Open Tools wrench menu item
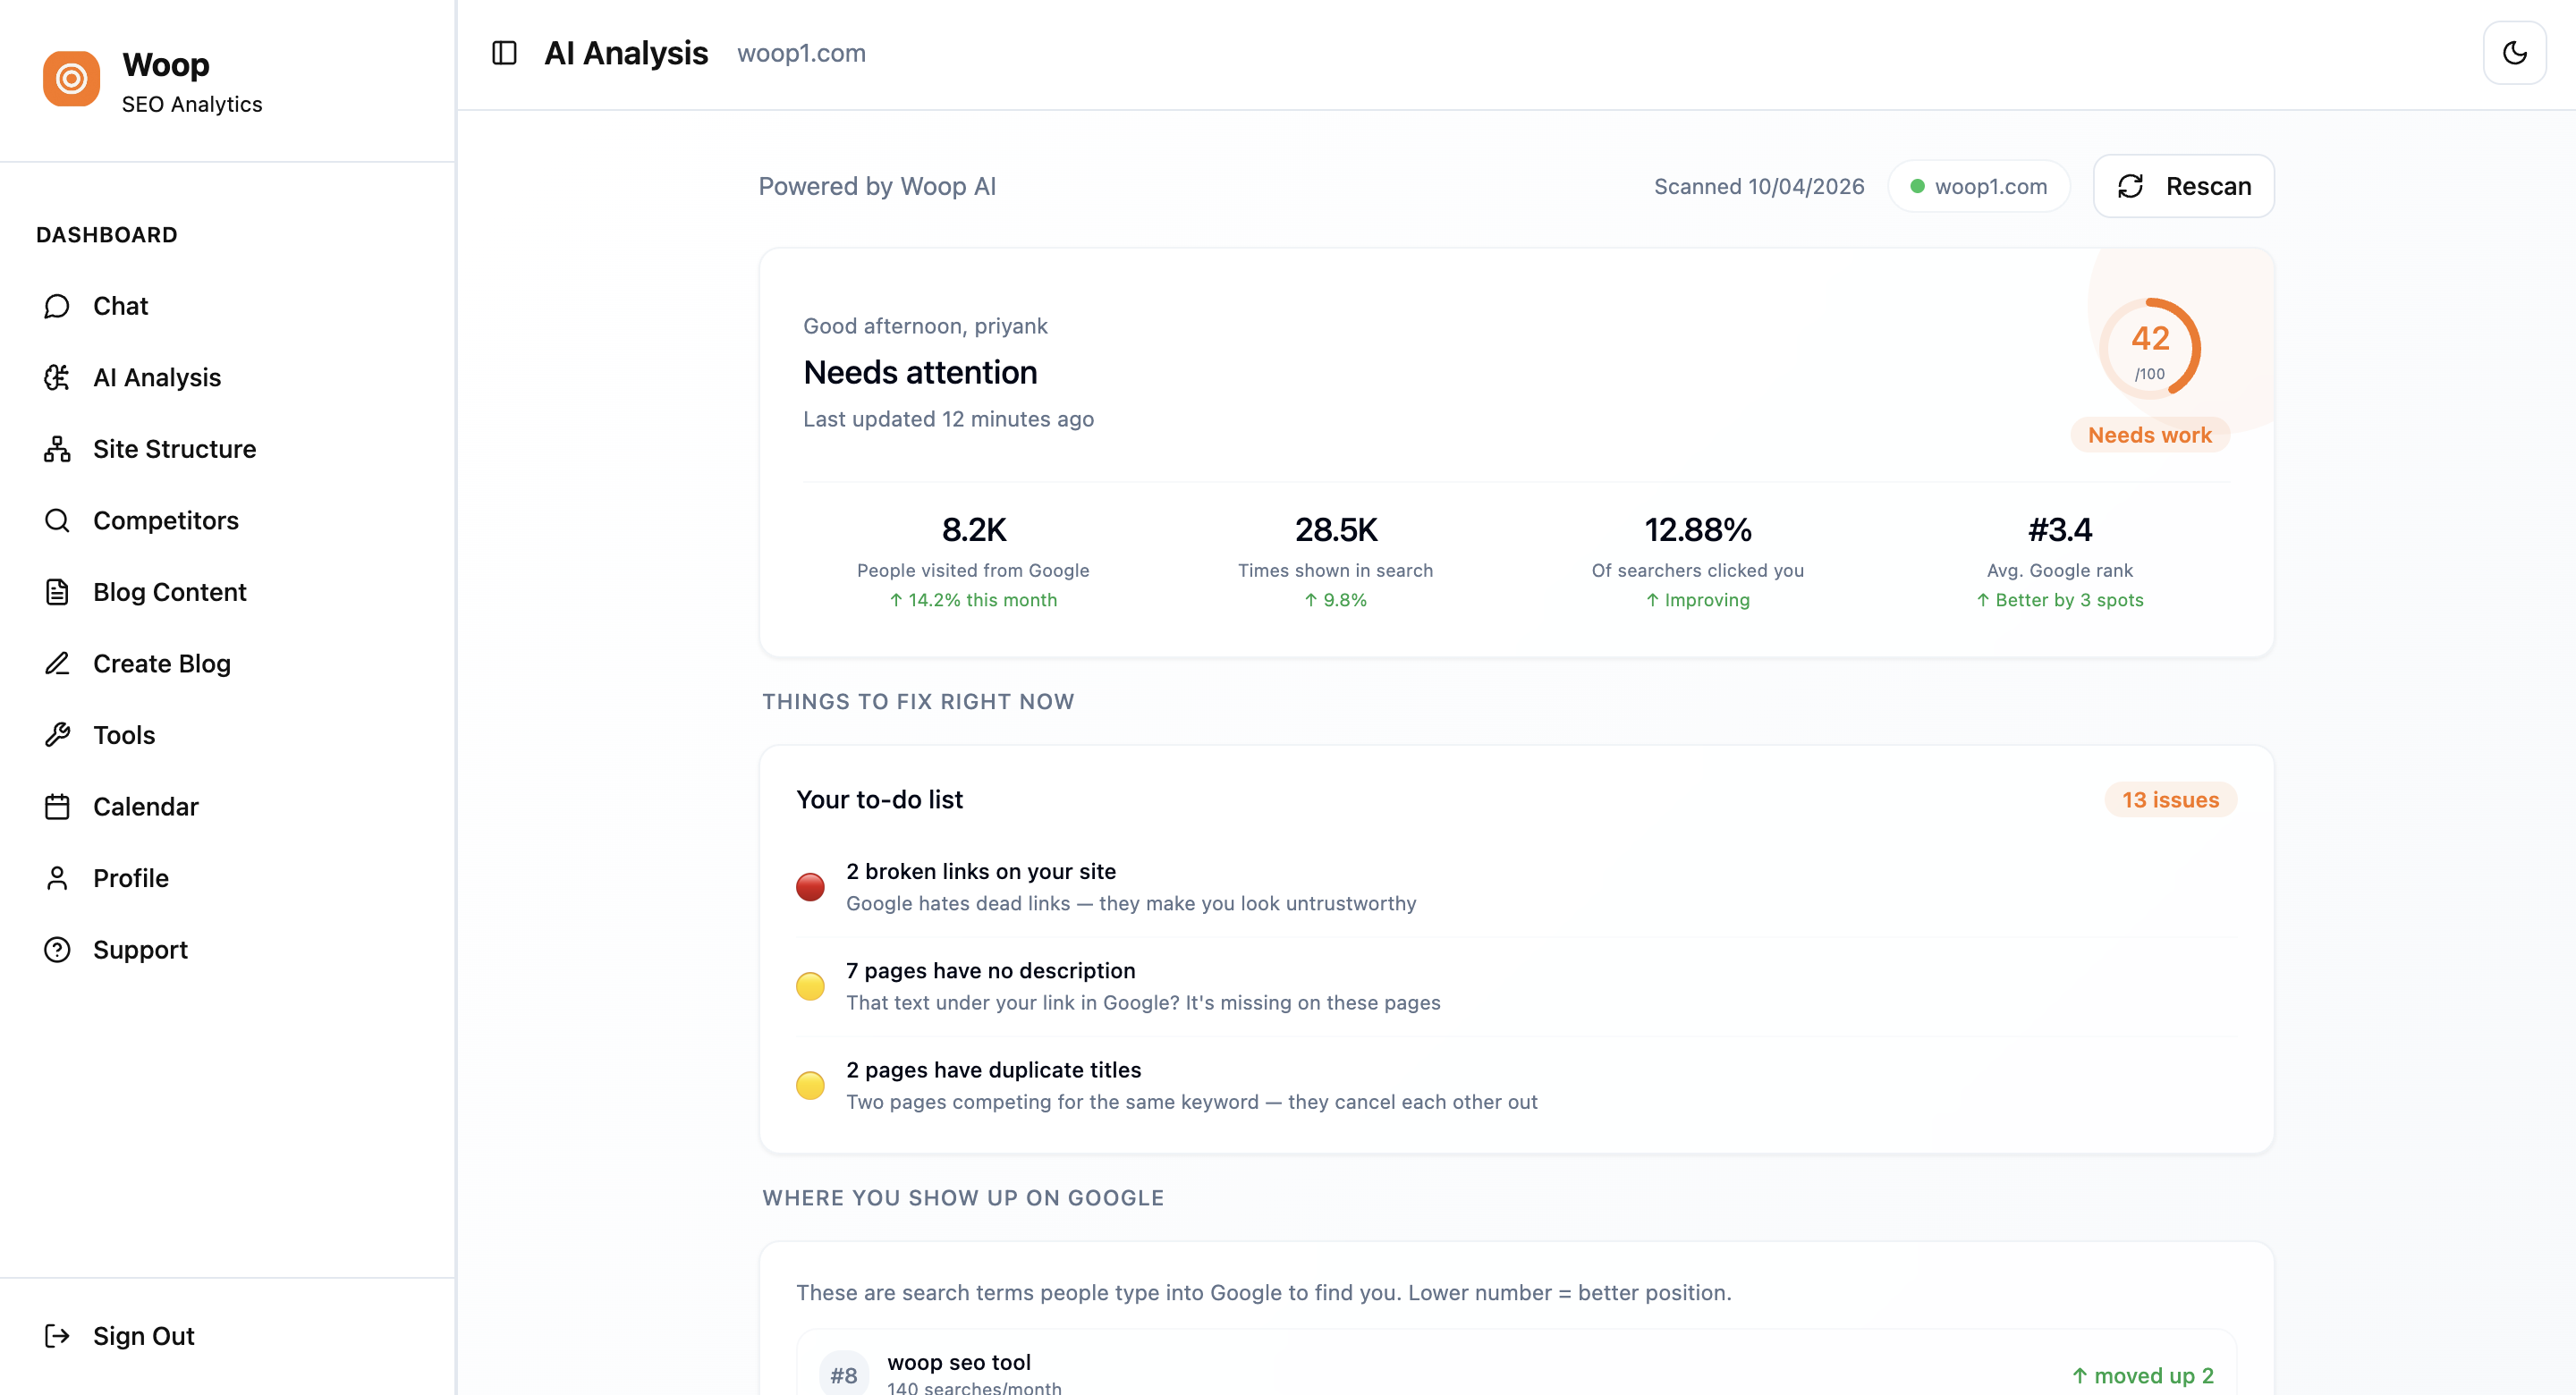The height and width of the screenshot is (1395, 2576). (124, 735)
